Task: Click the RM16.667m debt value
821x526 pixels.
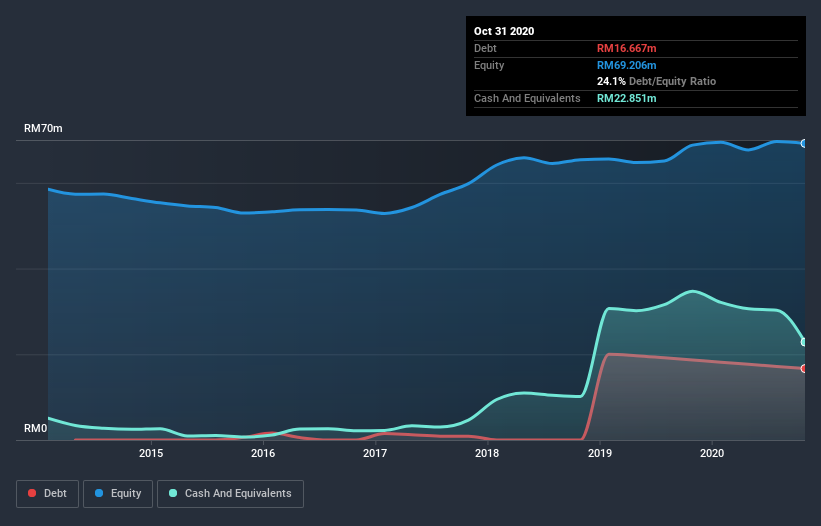Action: click(x=626, y=48)
